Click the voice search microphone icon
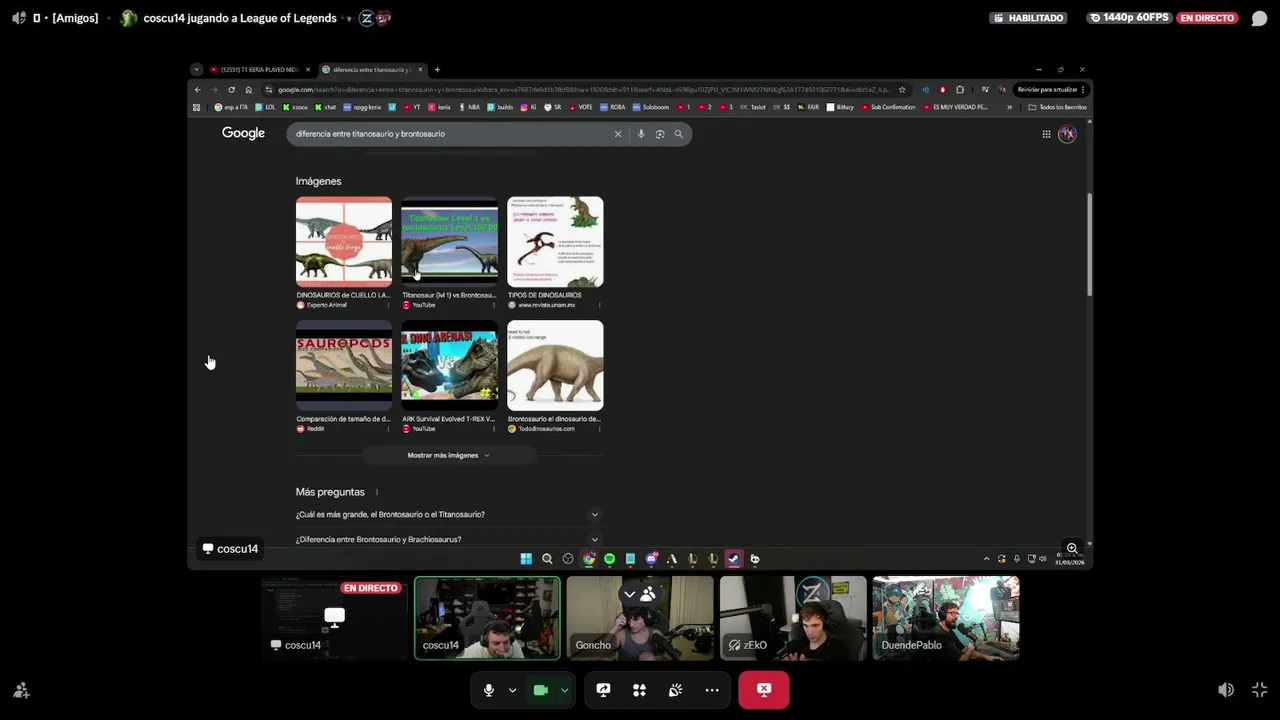 point(641,134)
